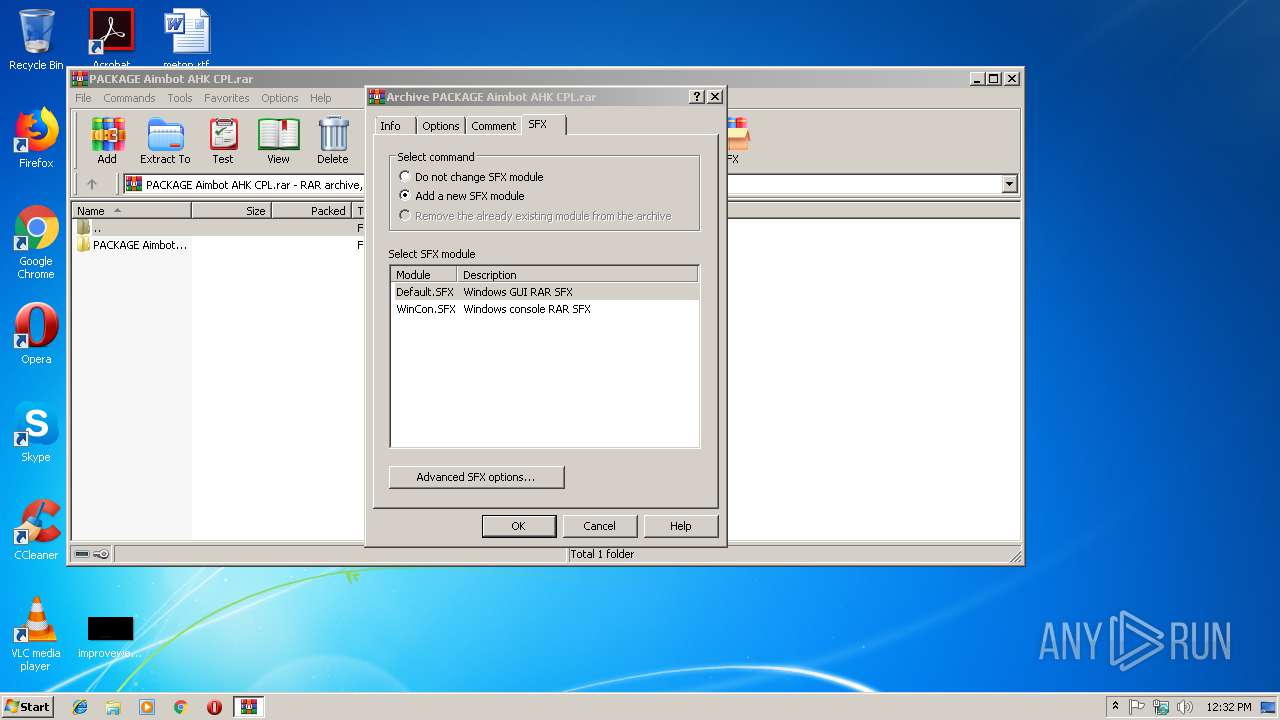Go up one folder level arrow
This screenshot has height=720, width=1280.
click(92, 184)
